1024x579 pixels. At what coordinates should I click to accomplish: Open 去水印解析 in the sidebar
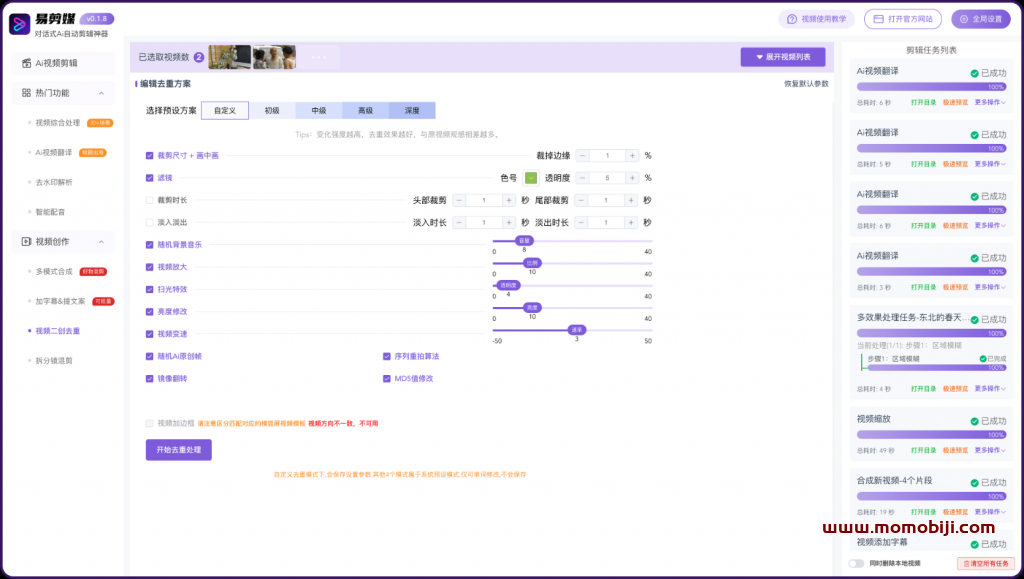point(54,182)
